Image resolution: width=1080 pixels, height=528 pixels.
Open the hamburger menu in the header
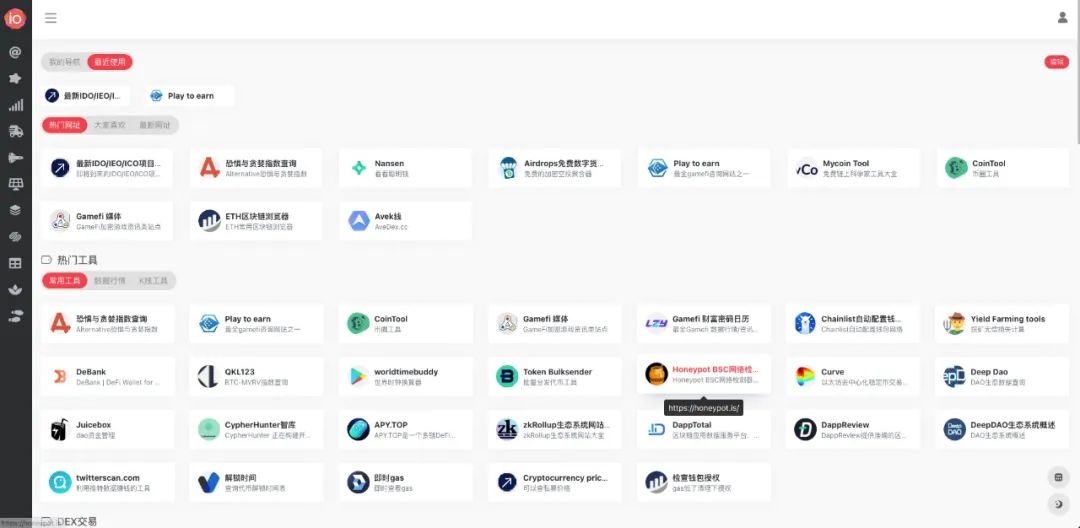pos(51,18)
